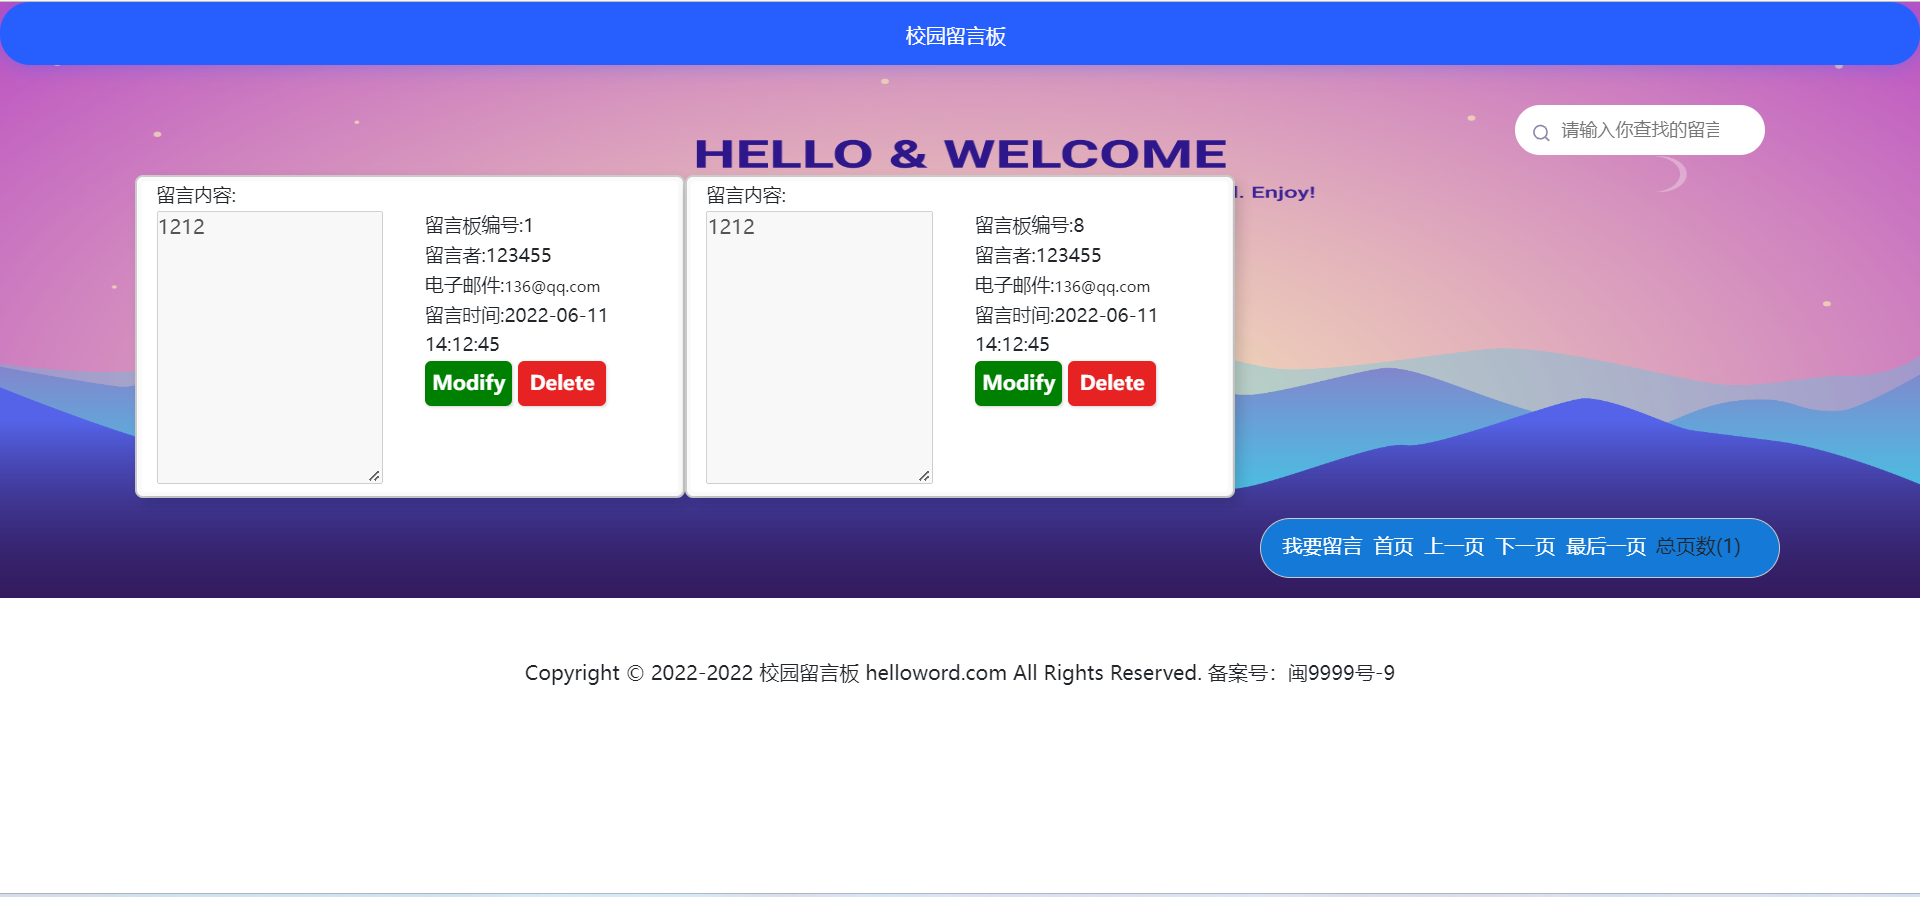Screen dimensions: 1920x897
Task: Click the 留言板编号:1 label
Action: pos(479,225)
